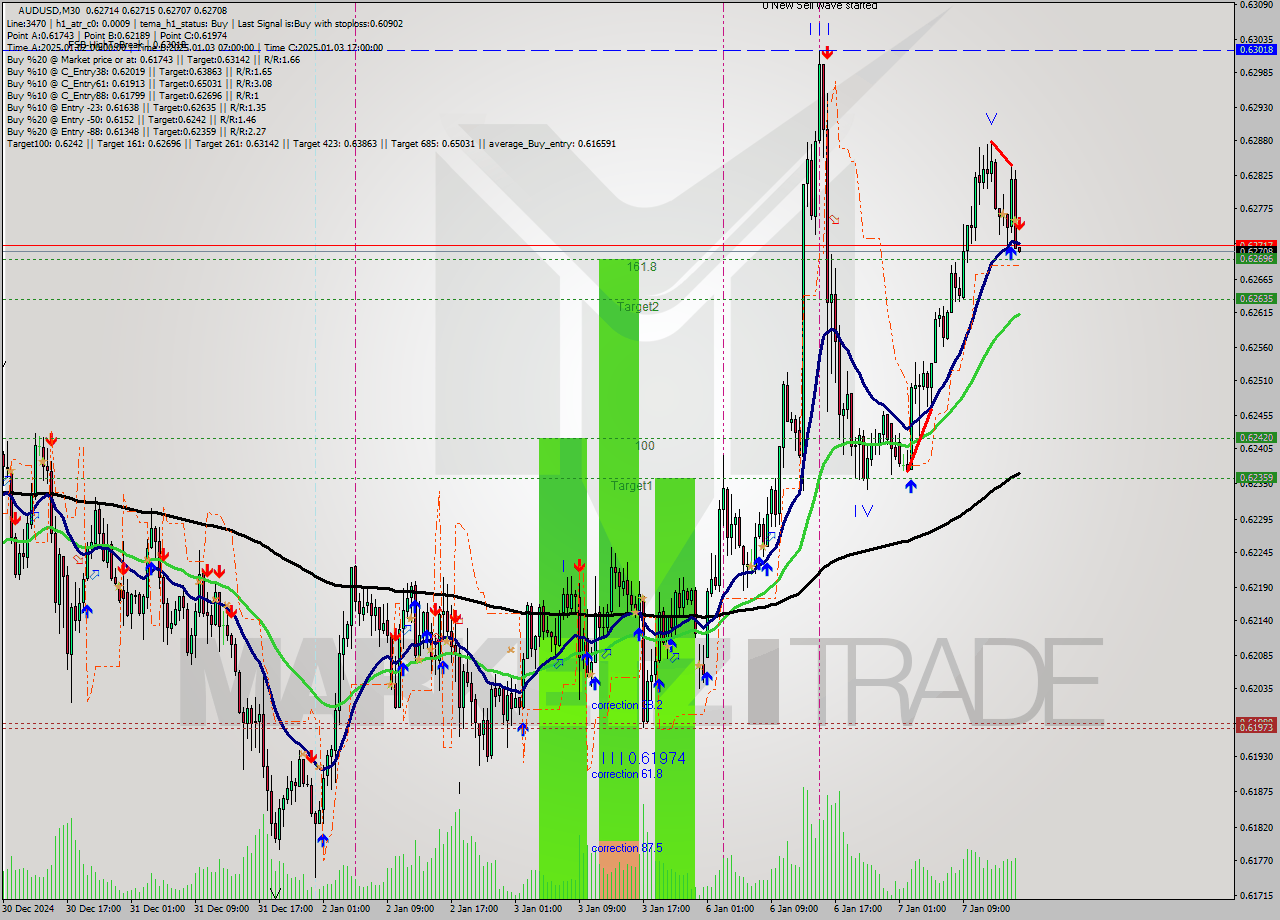This screenshot has height=920, width=1280.
Task: Click the 0.63090 price axis value
Action: pos(1256,4)
